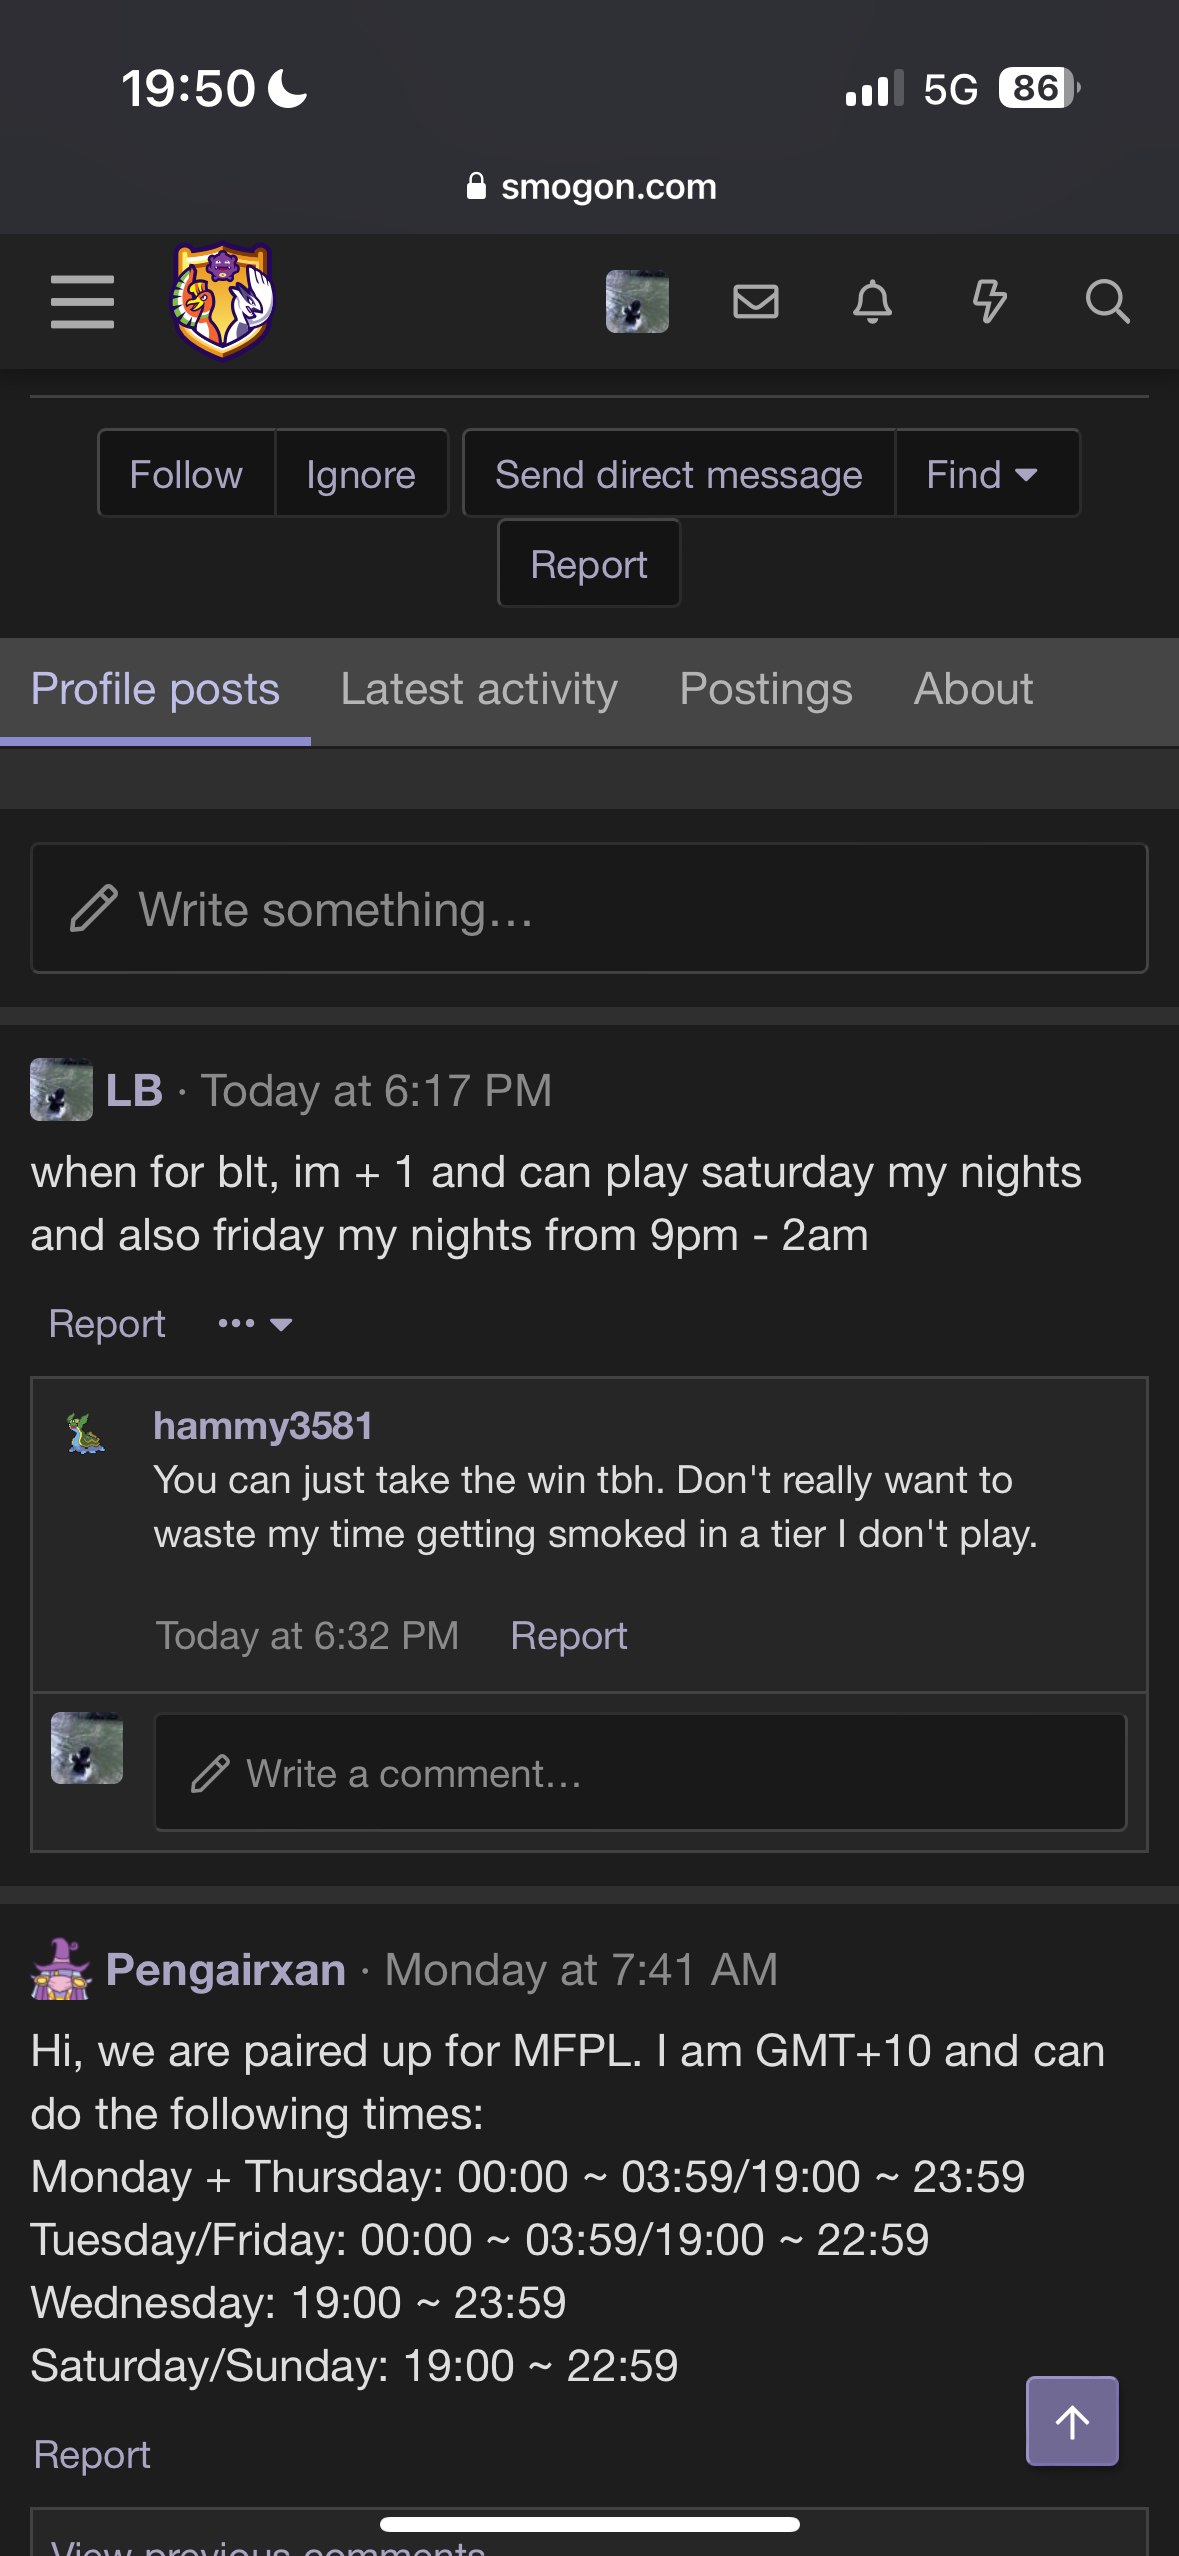1179x2556 pixels.
Task: Open Pengairxan's username link
Action: click(x=226, y=1970)
